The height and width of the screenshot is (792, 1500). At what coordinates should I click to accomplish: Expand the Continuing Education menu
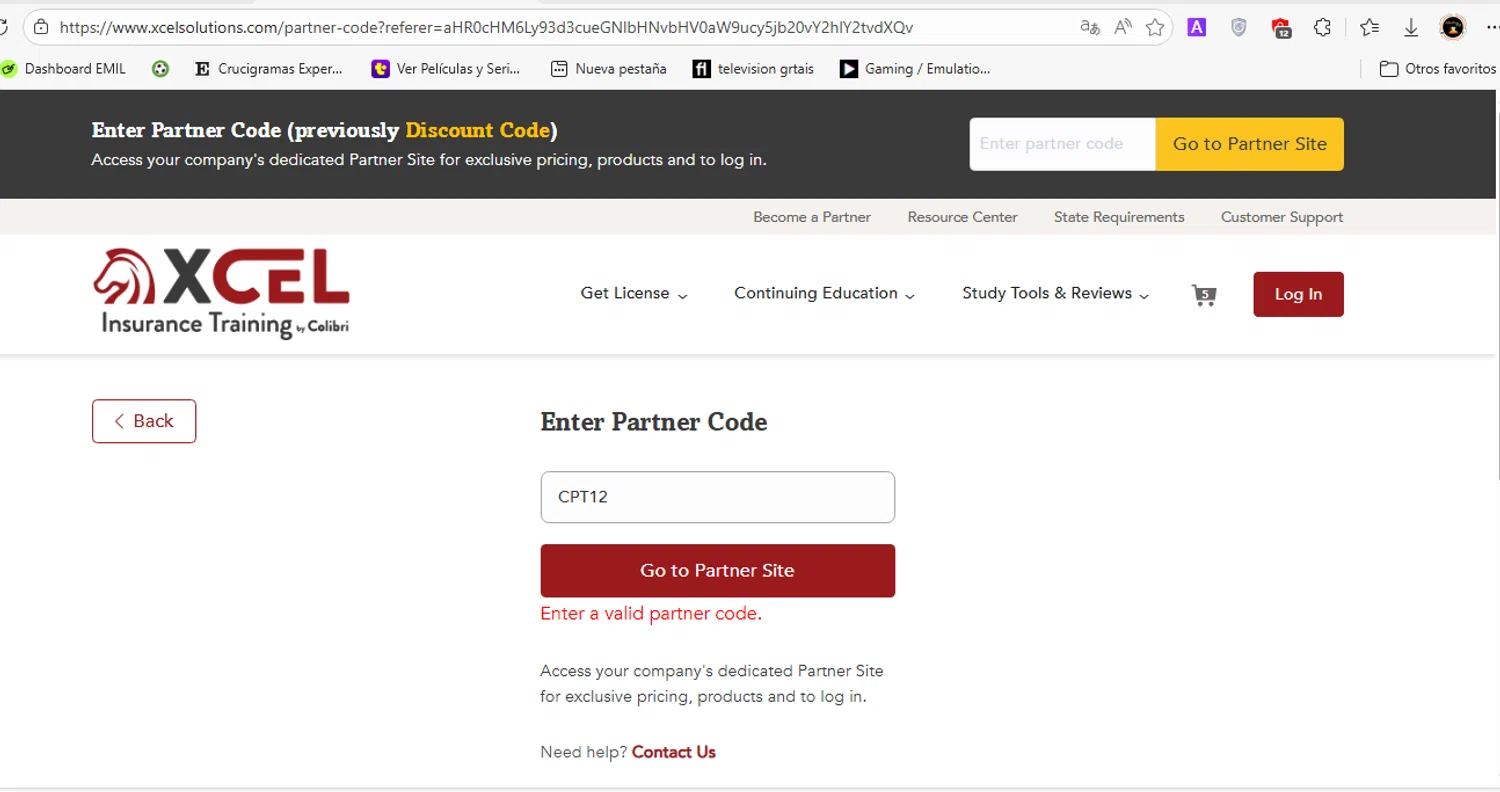coord(824,294)
